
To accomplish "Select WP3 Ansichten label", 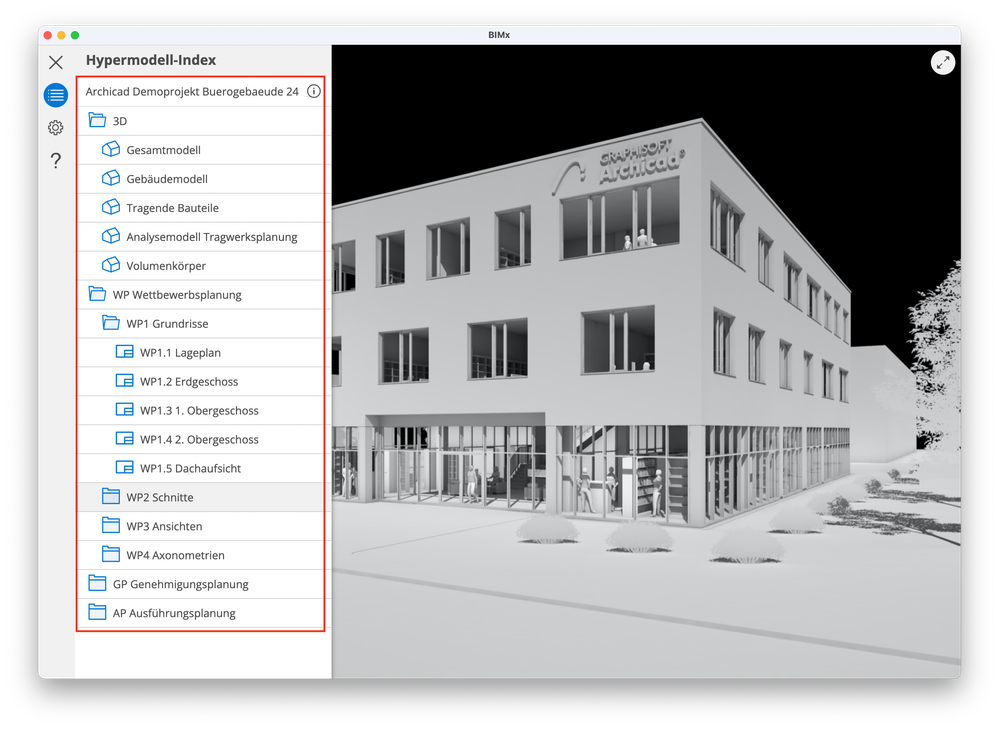I will coord(164,526).
